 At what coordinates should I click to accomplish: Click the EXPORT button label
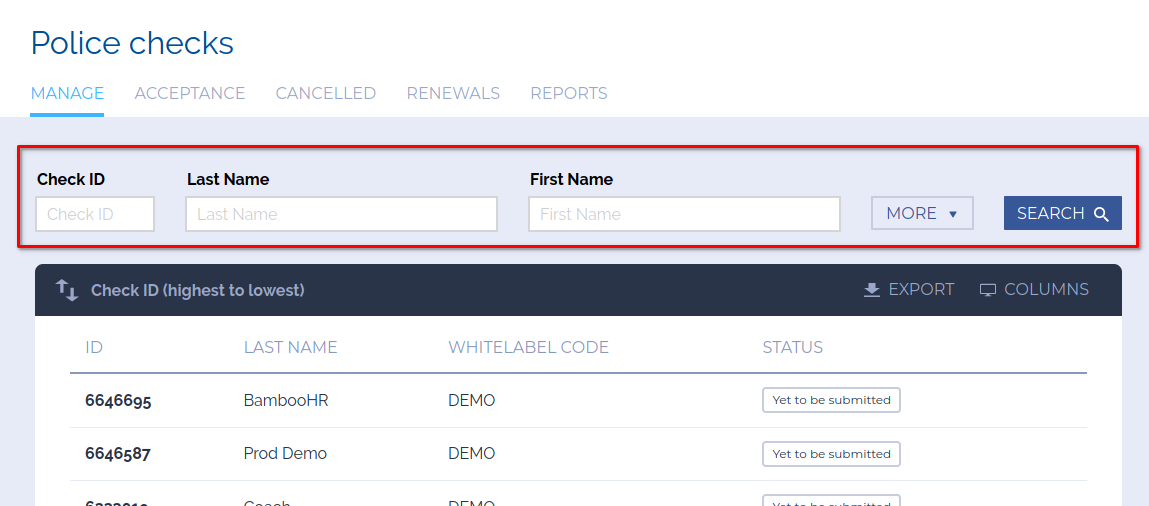pos(921,290)
